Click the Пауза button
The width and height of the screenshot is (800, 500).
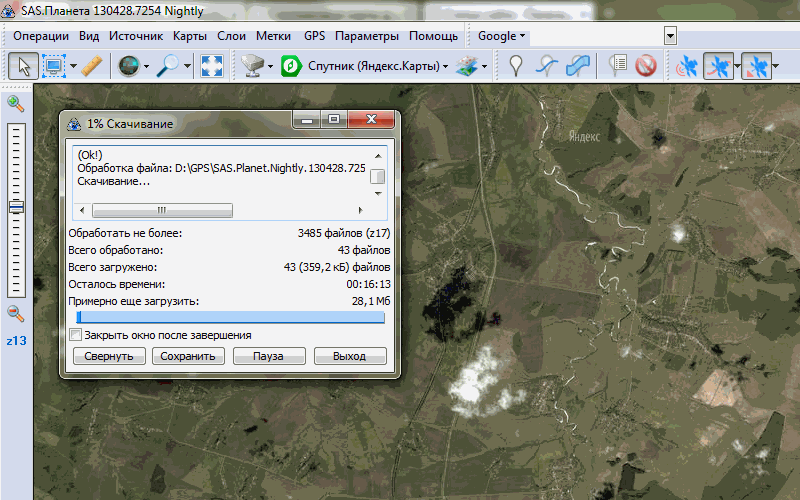tap(268, 356)
